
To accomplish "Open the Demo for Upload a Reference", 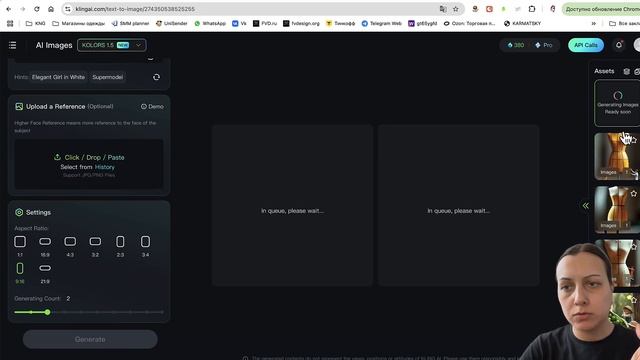I will tap(152, 107).
